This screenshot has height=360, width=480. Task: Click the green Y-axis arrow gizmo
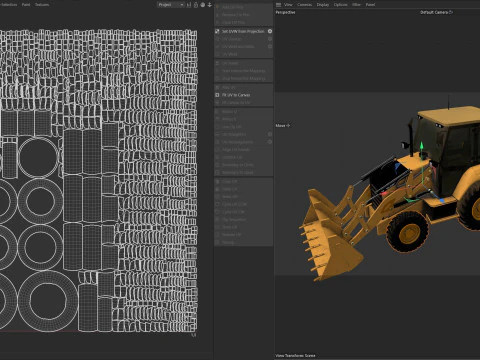422,146
